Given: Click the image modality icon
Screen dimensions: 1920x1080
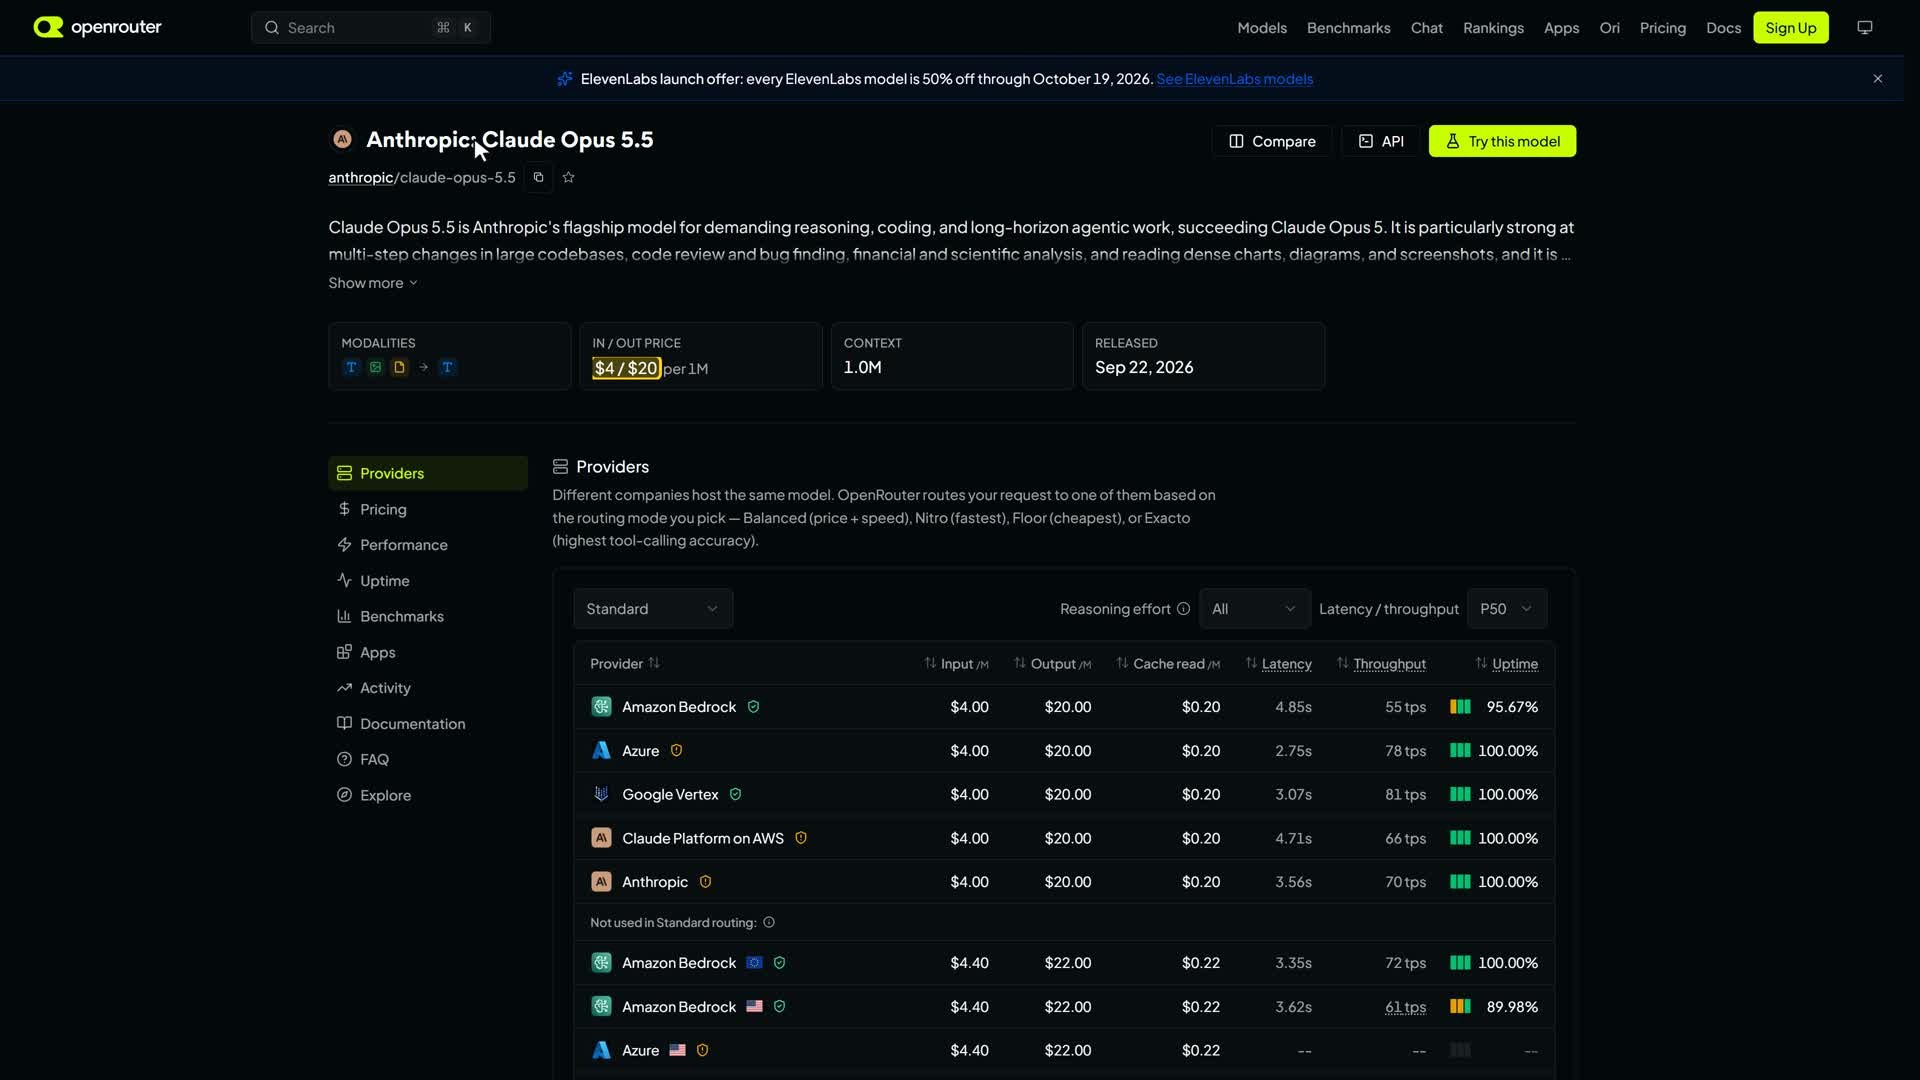Looking at the screenshot, I should pyautogui.click(x=375, y=367).
